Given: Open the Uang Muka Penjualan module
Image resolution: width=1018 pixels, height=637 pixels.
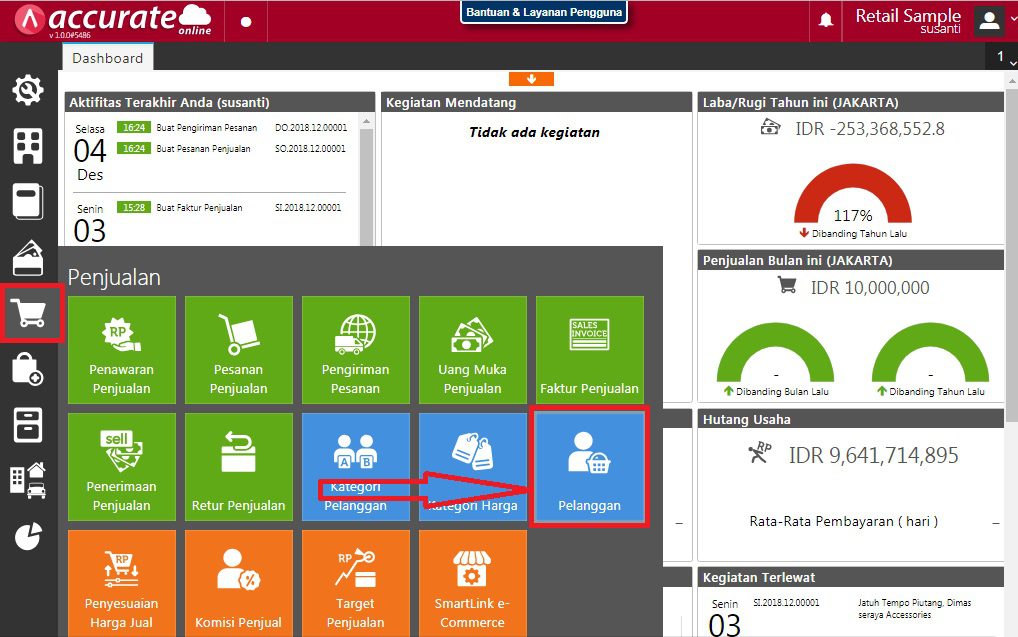Looking at the screenshot, I should (x=472, y=350).
